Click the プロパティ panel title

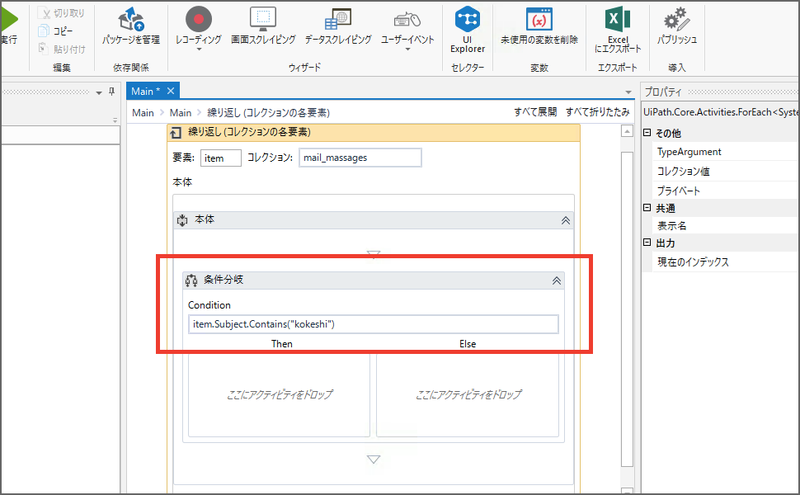coord(663,92)
